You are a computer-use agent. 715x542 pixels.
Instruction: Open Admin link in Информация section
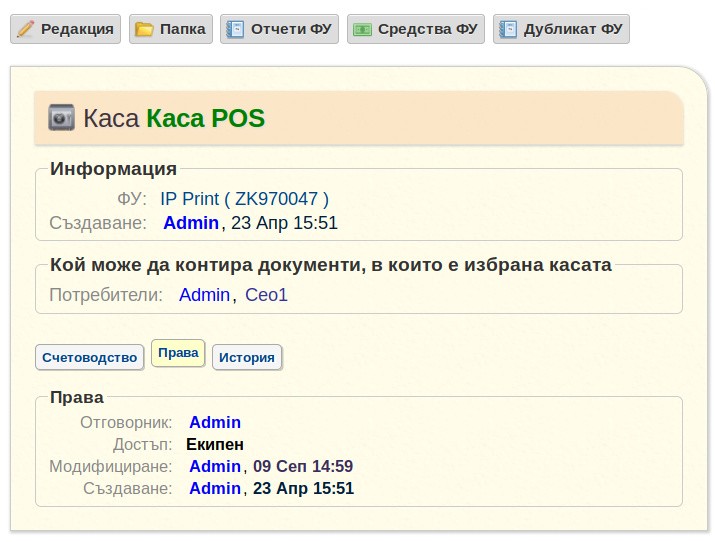tap(191, 223)
